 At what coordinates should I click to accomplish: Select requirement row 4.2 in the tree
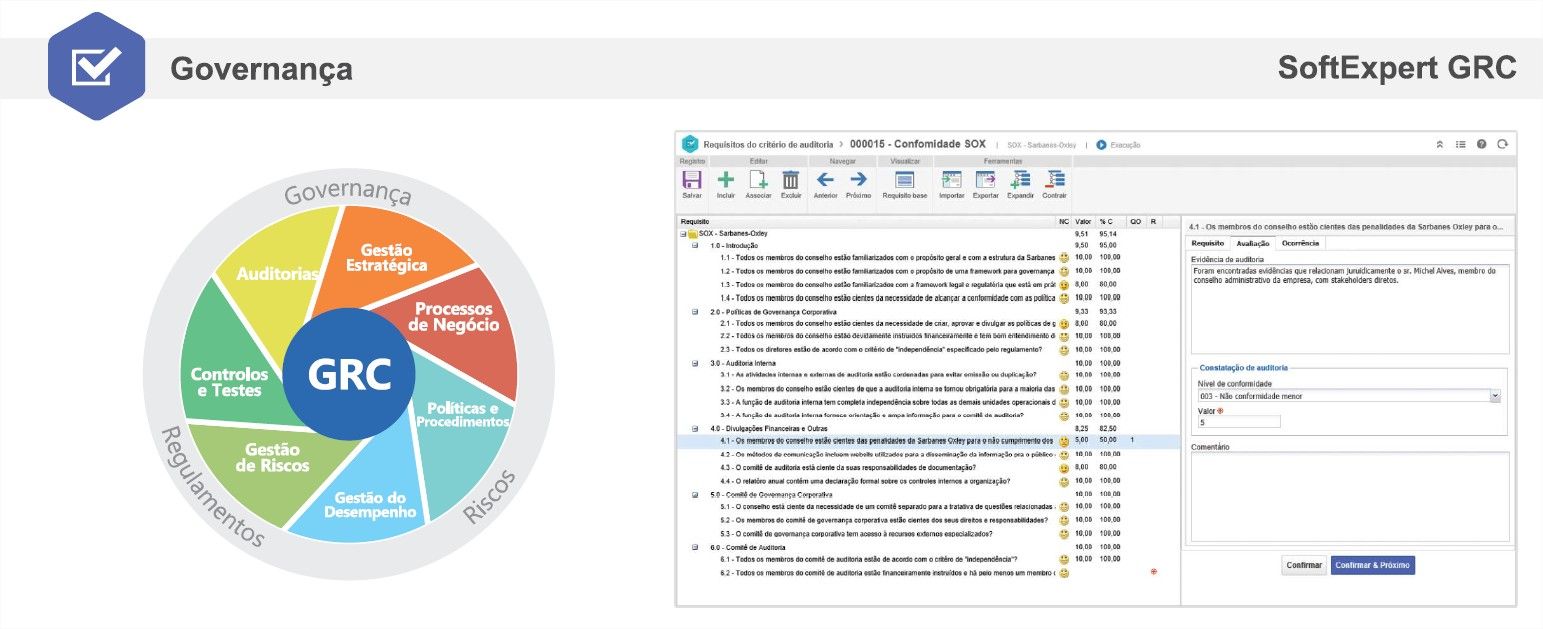point(887,454)
